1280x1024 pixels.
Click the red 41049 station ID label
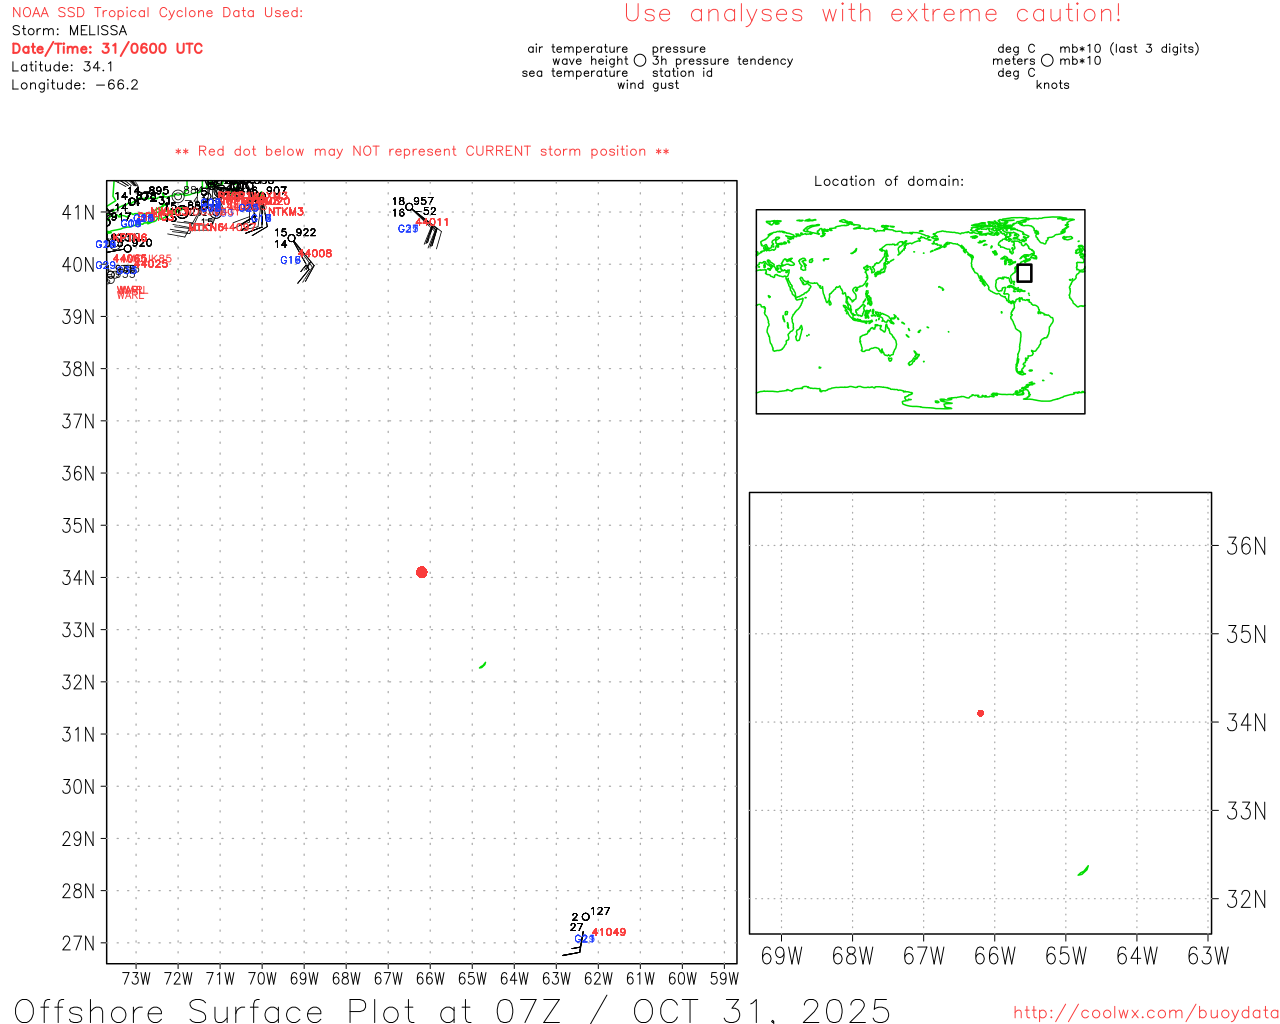[x=609, y=932]
